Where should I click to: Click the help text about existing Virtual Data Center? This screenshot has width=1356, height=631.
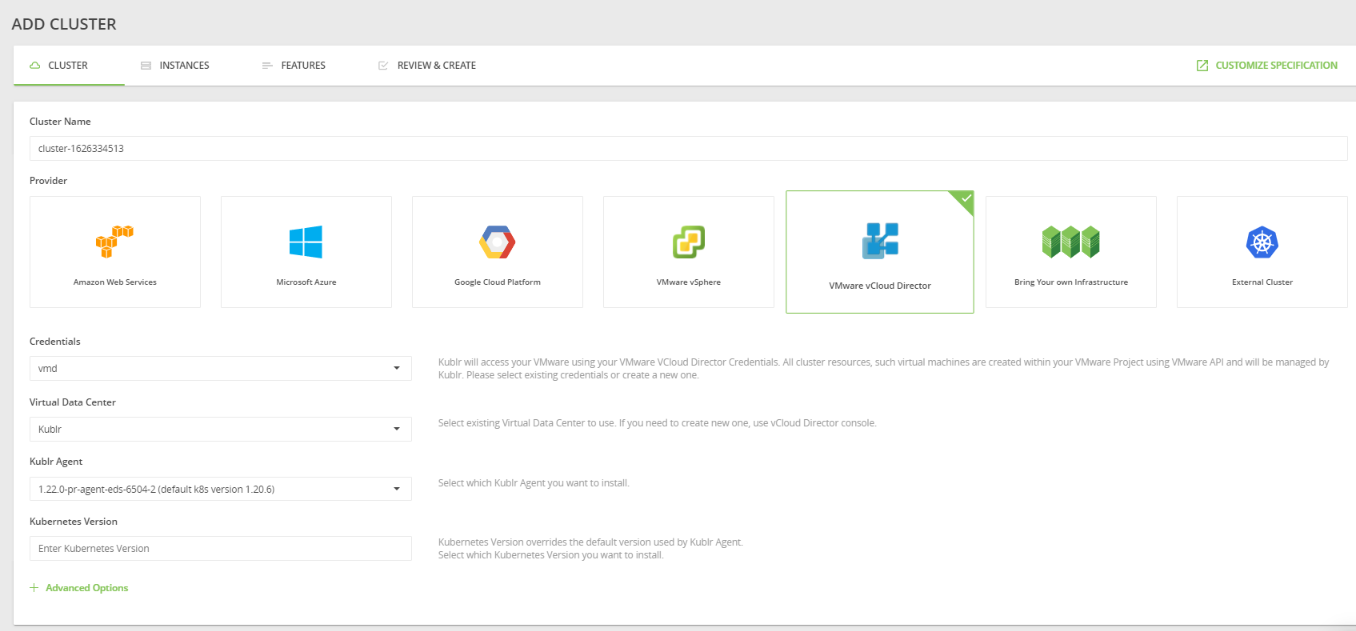[657, 423]
